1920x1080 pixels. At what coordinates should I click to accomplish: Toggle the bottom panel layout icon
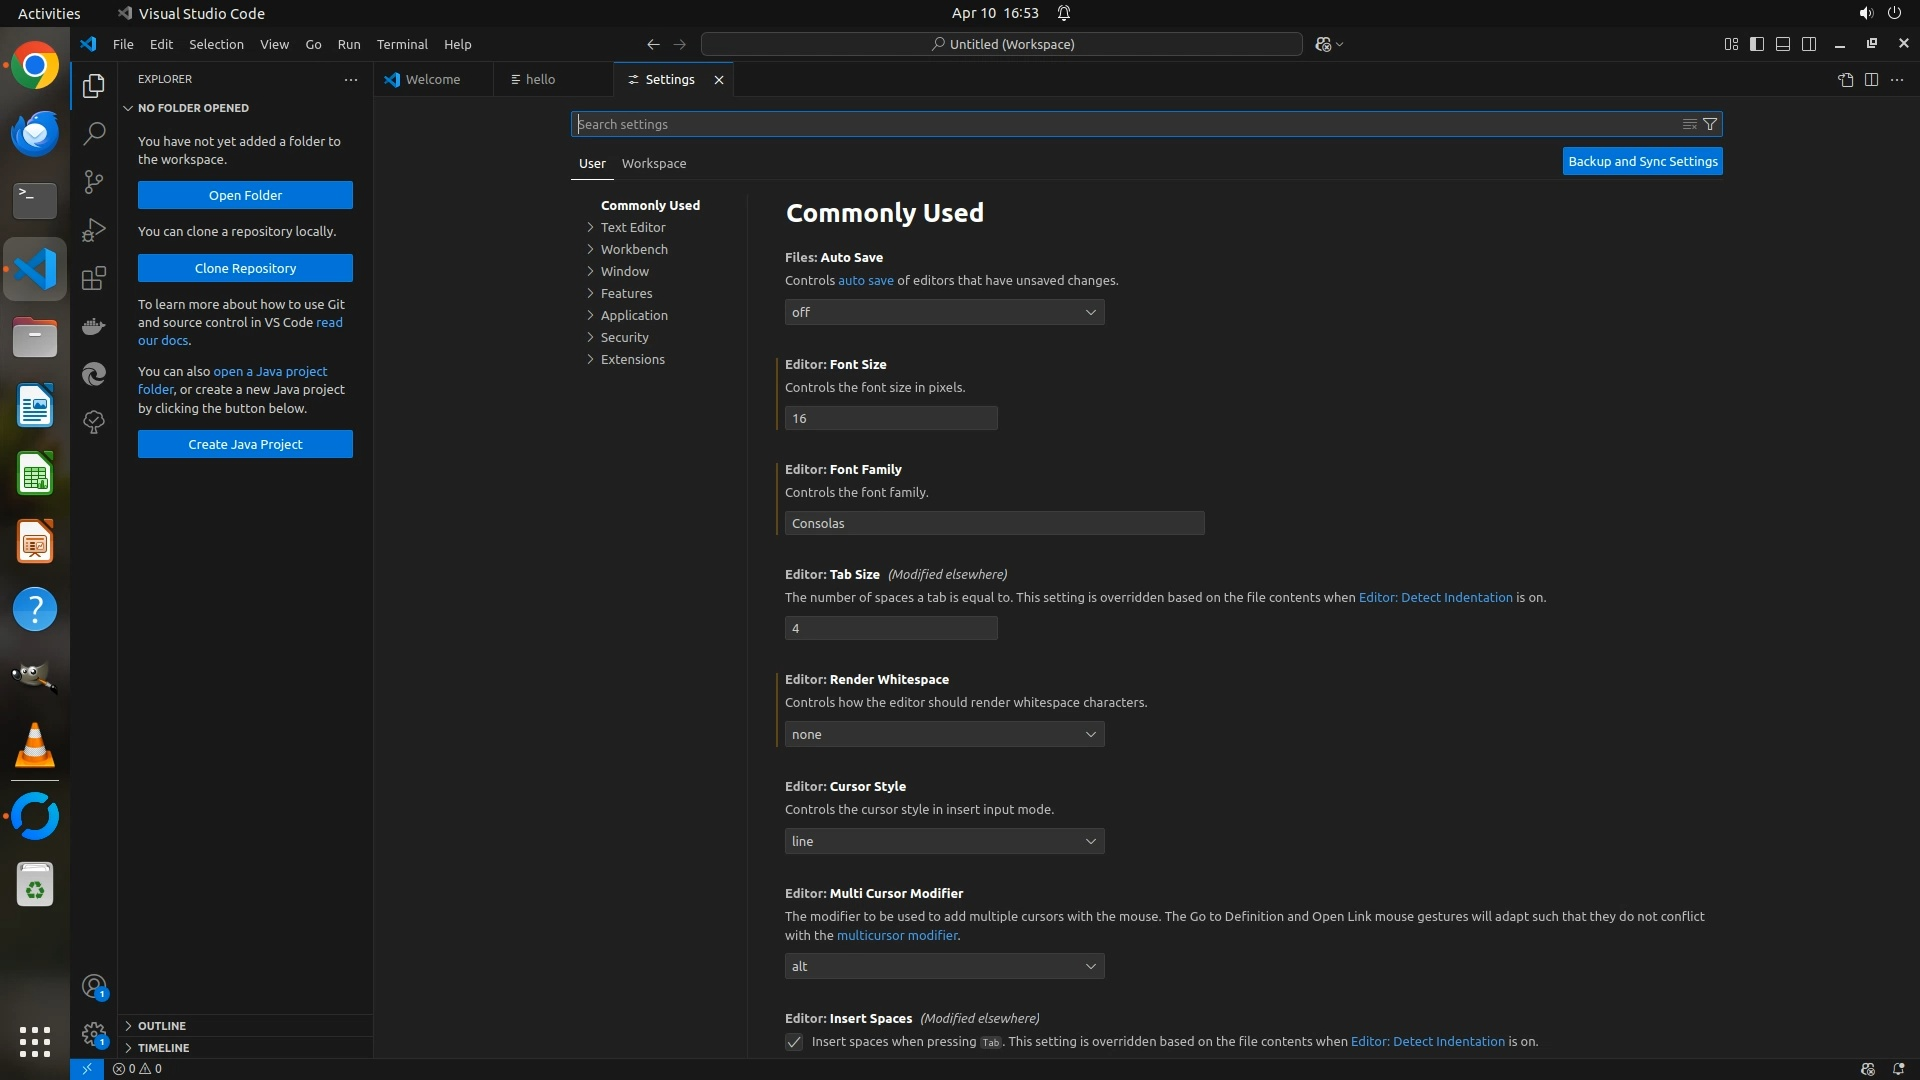(x=1783, y=44)
